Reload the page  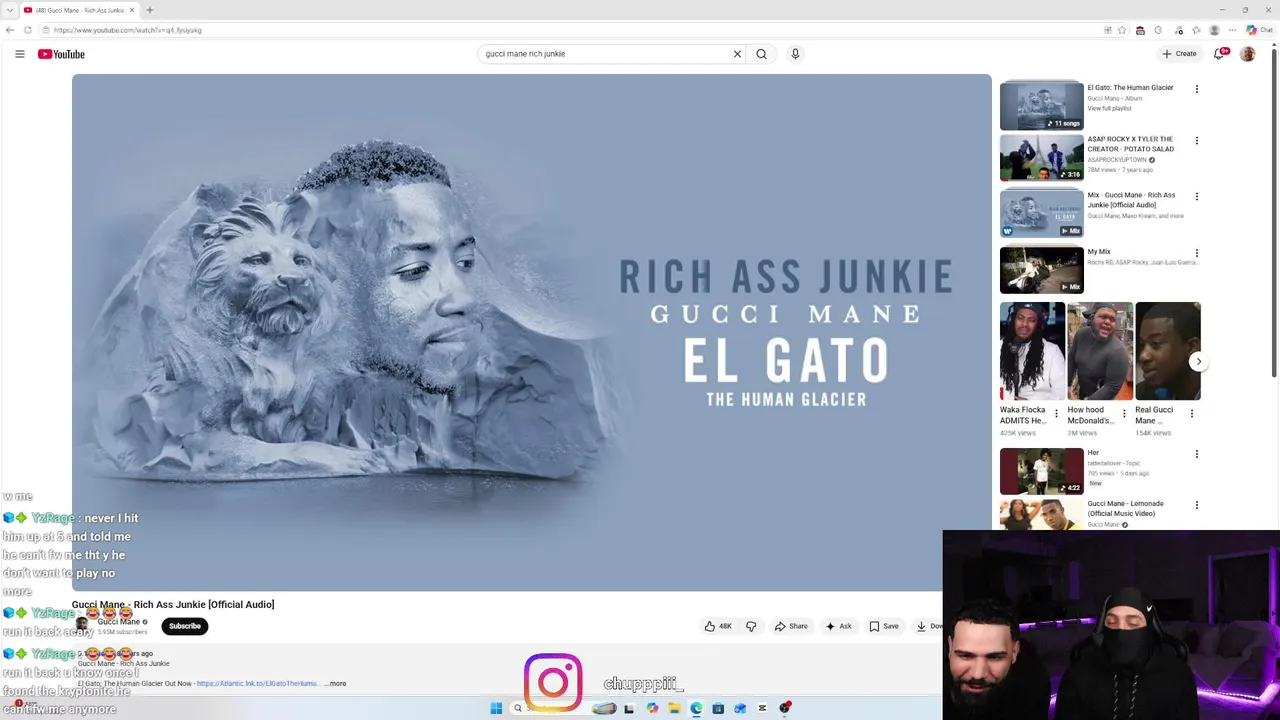pos(28,30)
